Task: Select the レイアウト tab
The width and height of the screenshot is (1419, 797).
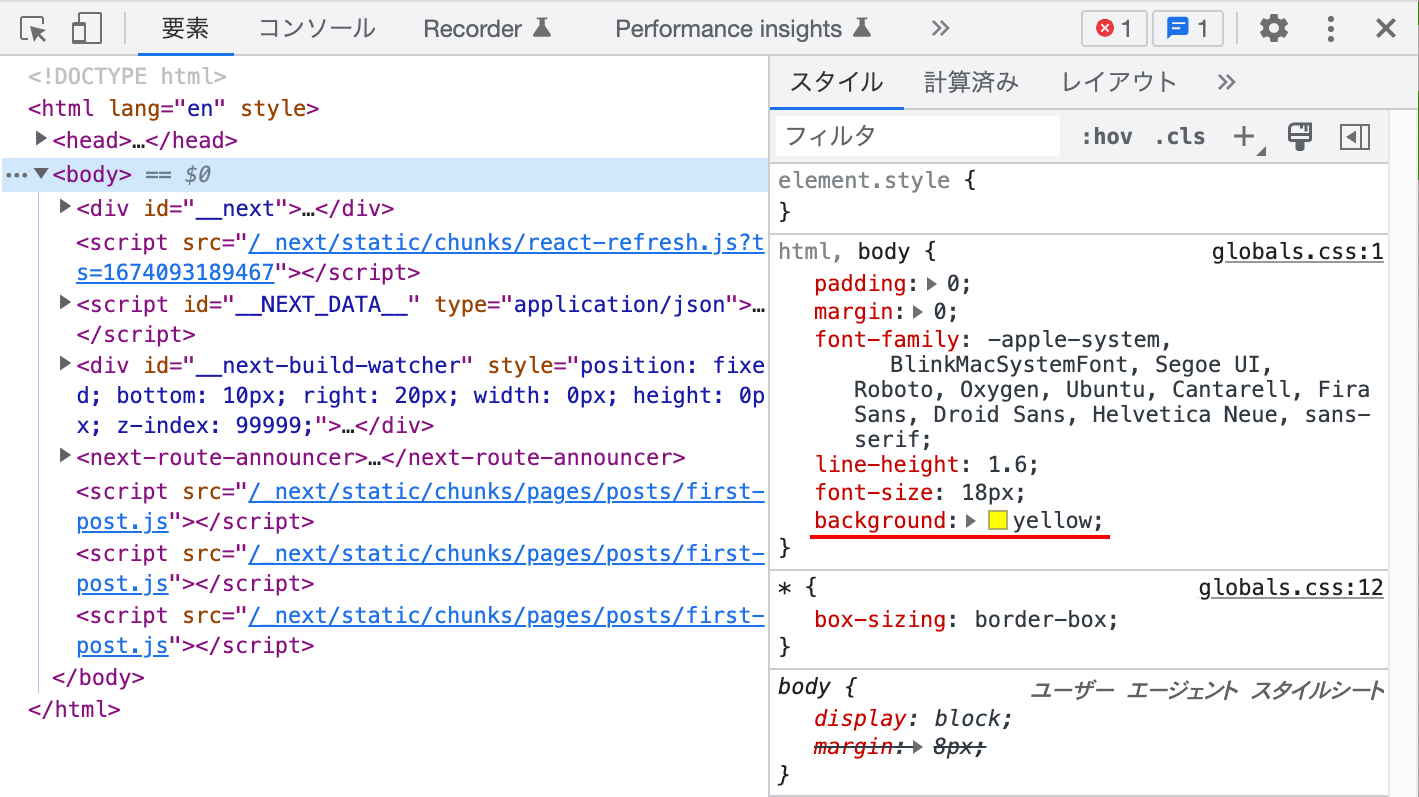Action: (1119, 82)
